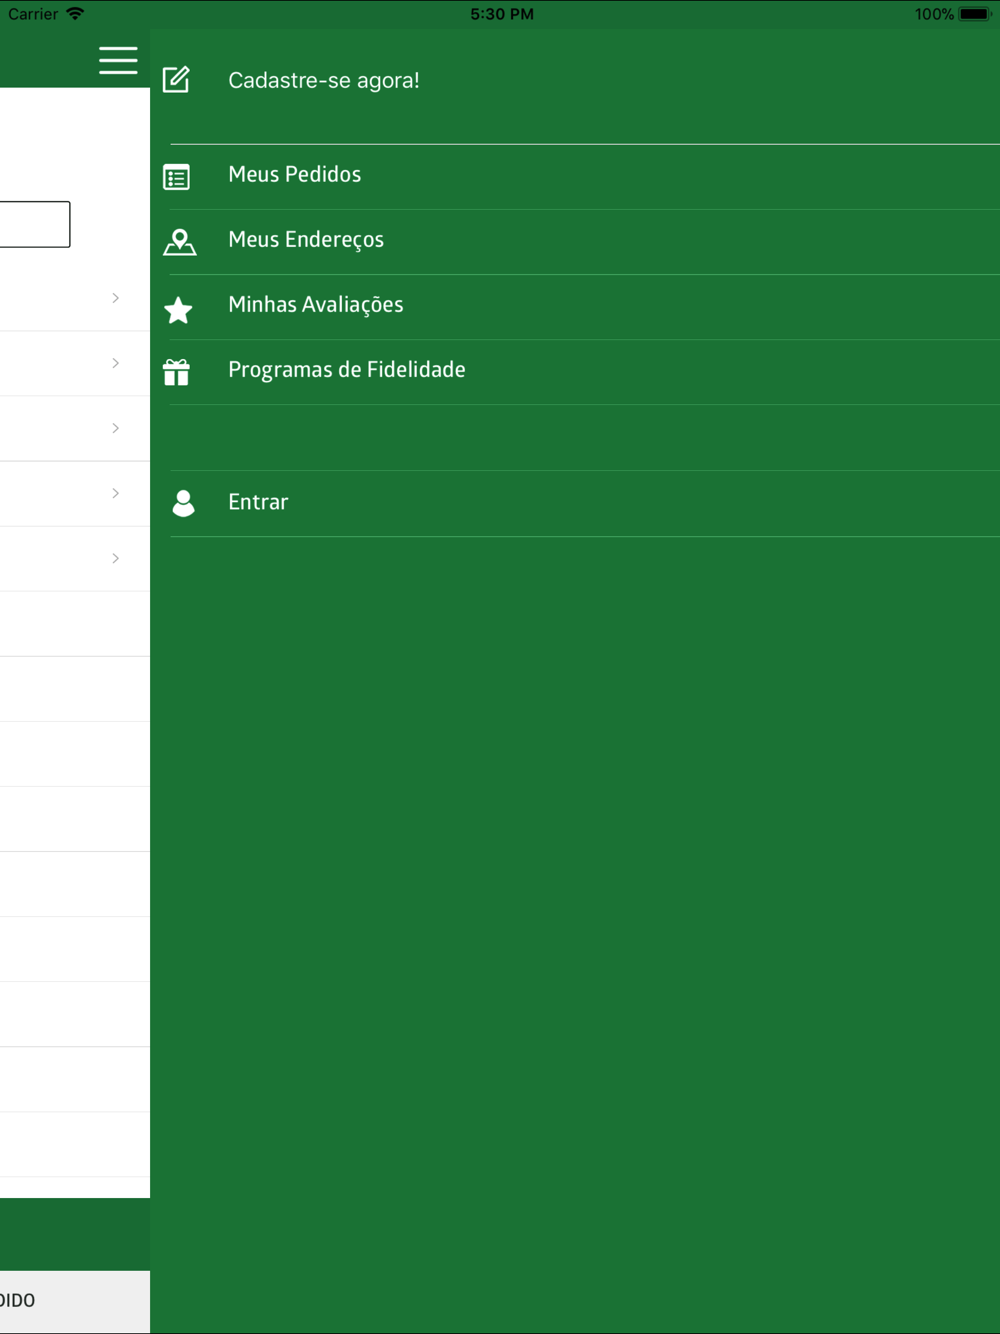Select Meus Endereços menu entry
Screen dimensions: 1000x1334
click(306, 240)
